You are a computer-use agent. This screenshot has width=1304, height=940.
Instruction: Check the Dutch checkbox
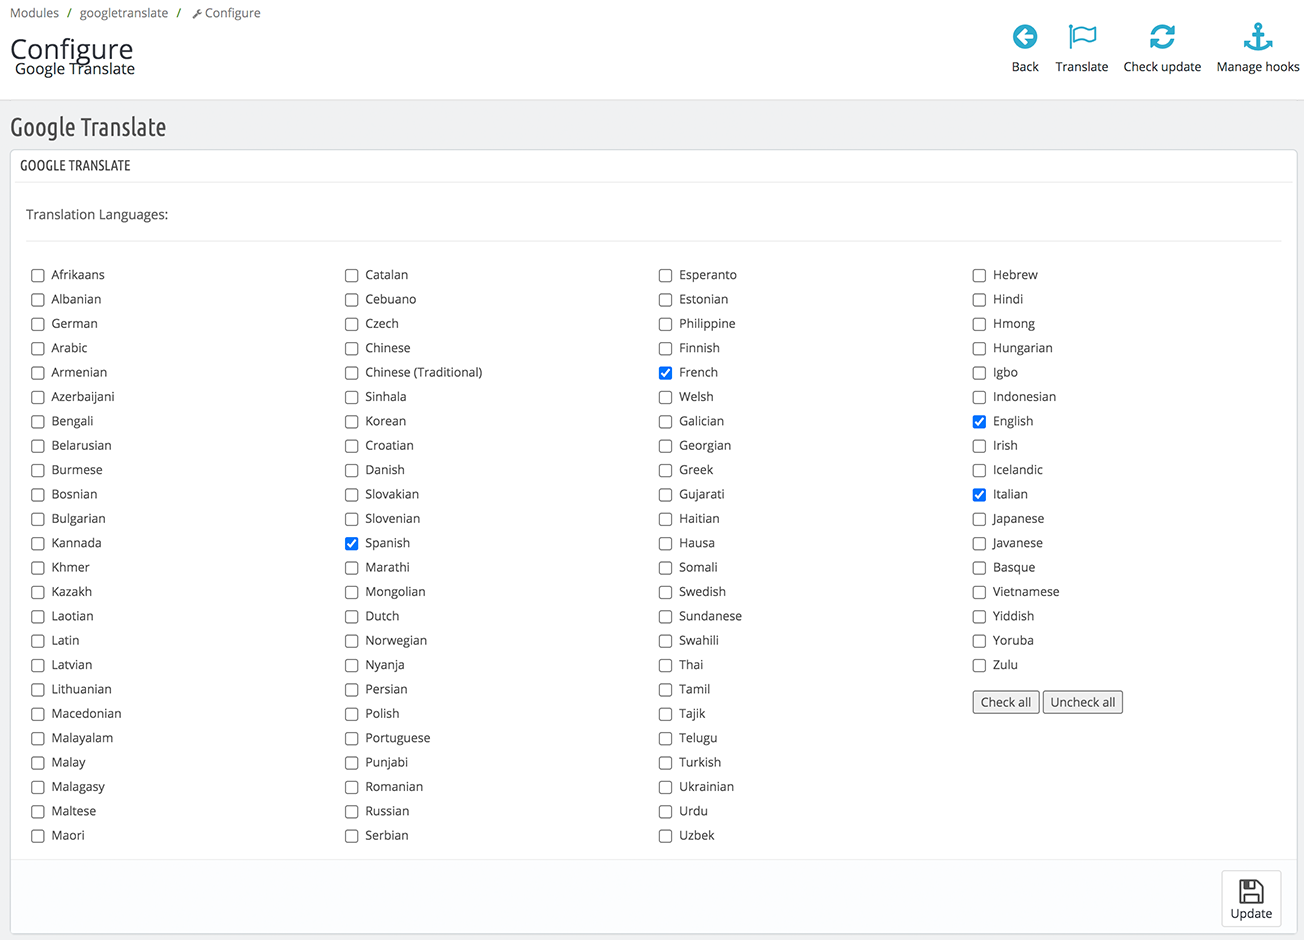tap(352, 617)
